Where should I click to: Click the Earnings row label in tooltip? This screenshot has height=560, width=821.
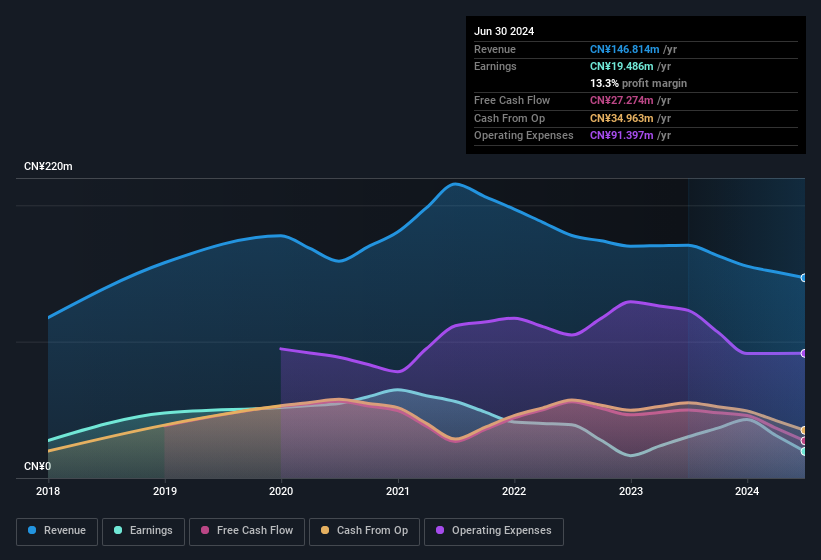click(495, 66)
